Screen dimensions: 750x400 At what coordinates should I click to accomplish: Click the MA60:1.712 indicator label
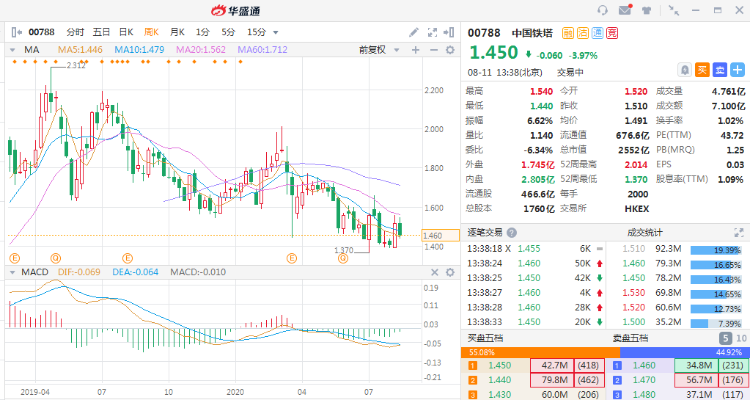click(263, 50)
